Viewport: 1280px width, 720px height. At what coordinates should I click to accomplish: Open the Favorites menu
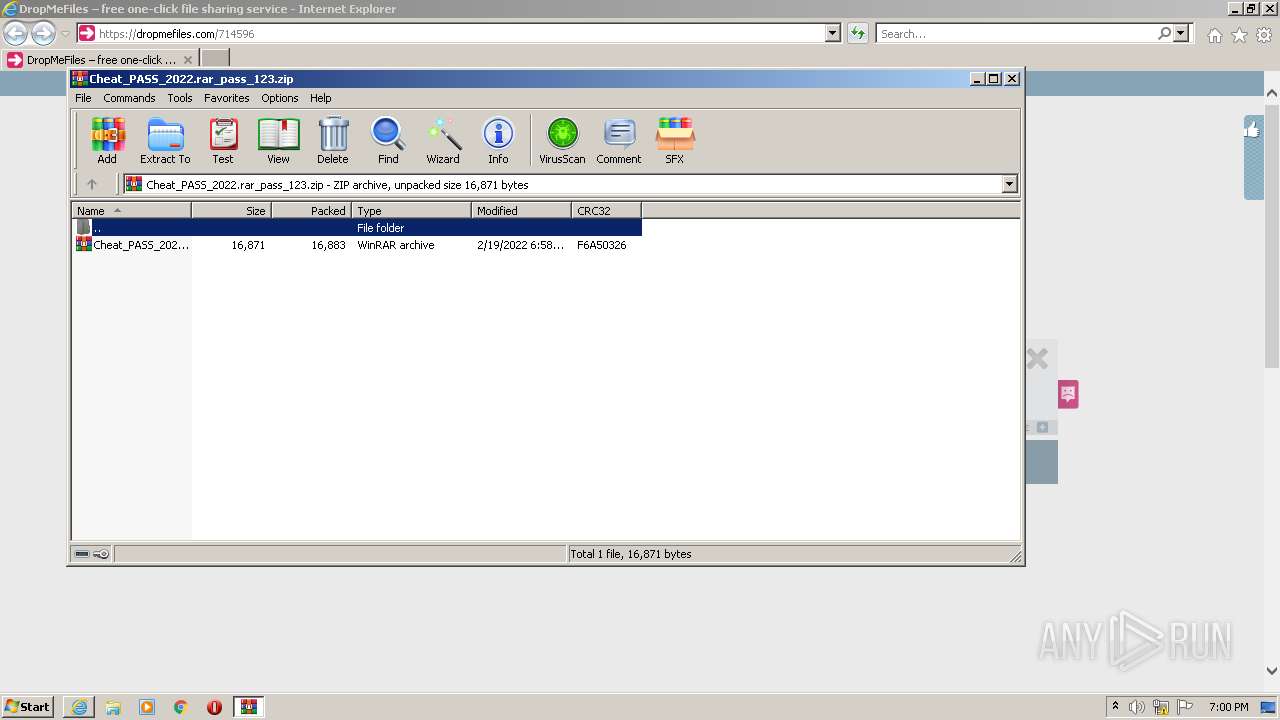(227, 98)
